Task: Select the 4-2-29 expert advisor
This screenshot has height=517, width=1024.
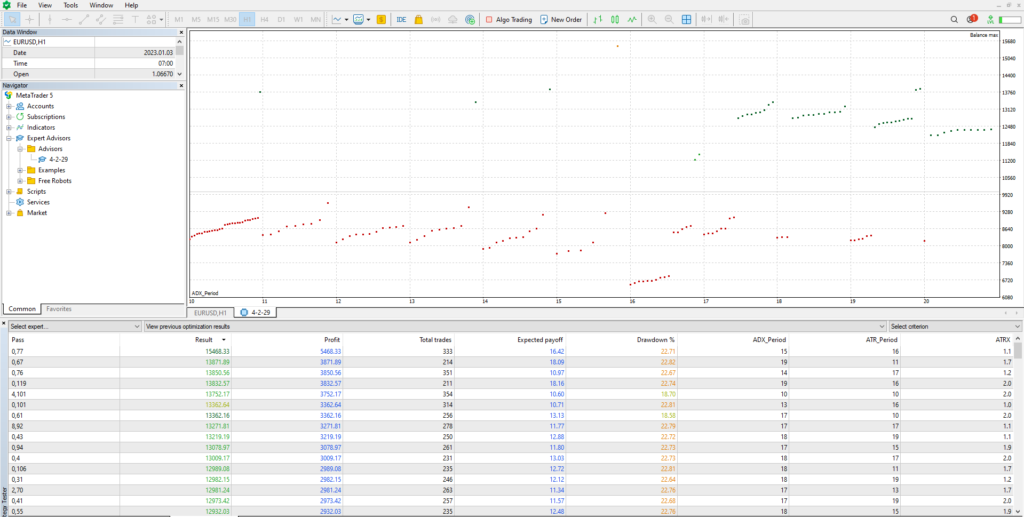Action: 57,160
